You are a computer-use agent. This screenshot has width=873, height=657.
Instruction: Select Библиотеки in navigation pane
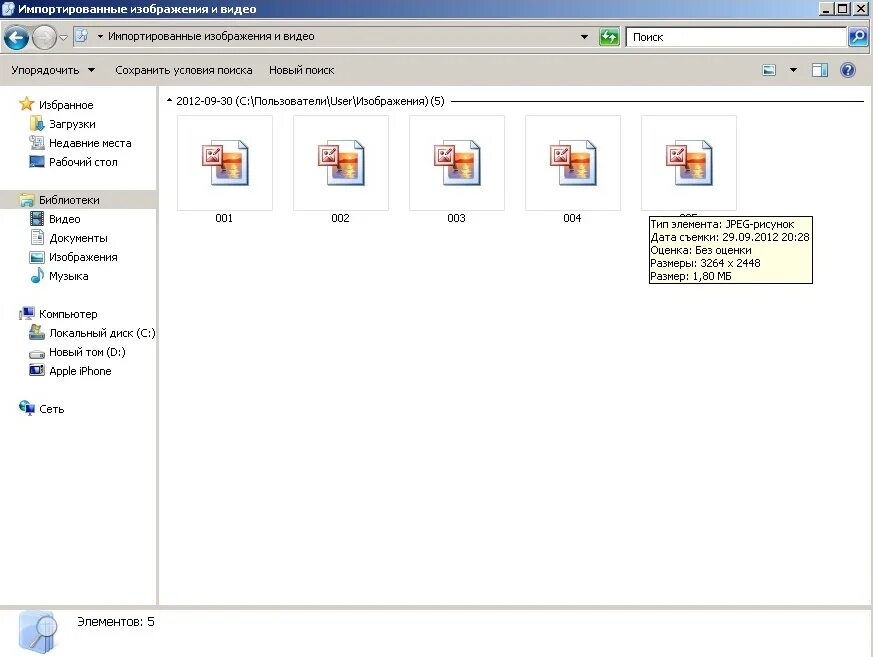pyautogui.click(x=69, y=200)
